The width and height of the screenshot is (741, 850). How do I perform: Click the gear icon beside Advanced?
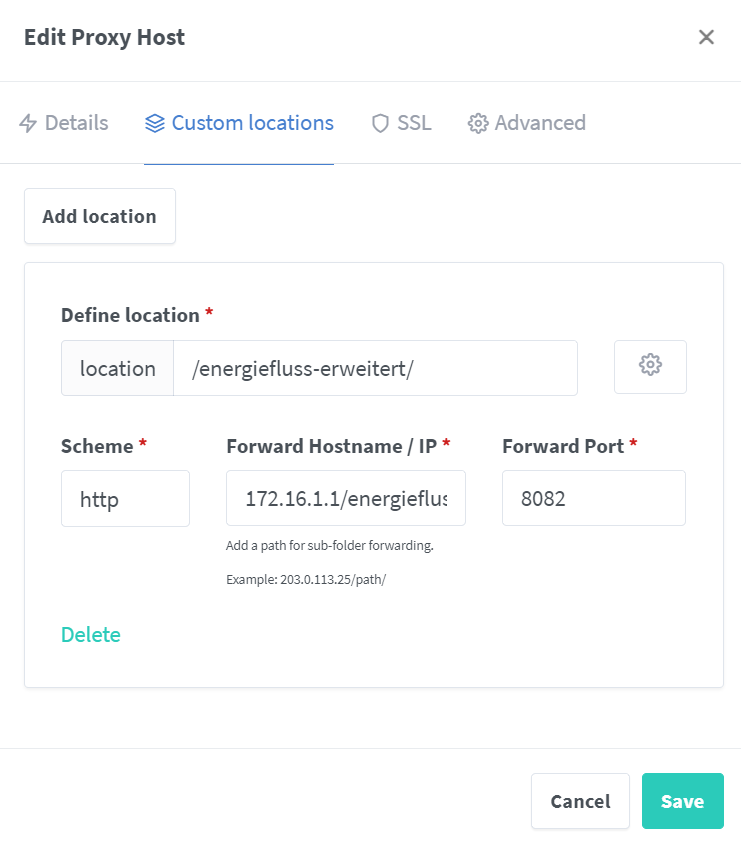click(478, 123)
